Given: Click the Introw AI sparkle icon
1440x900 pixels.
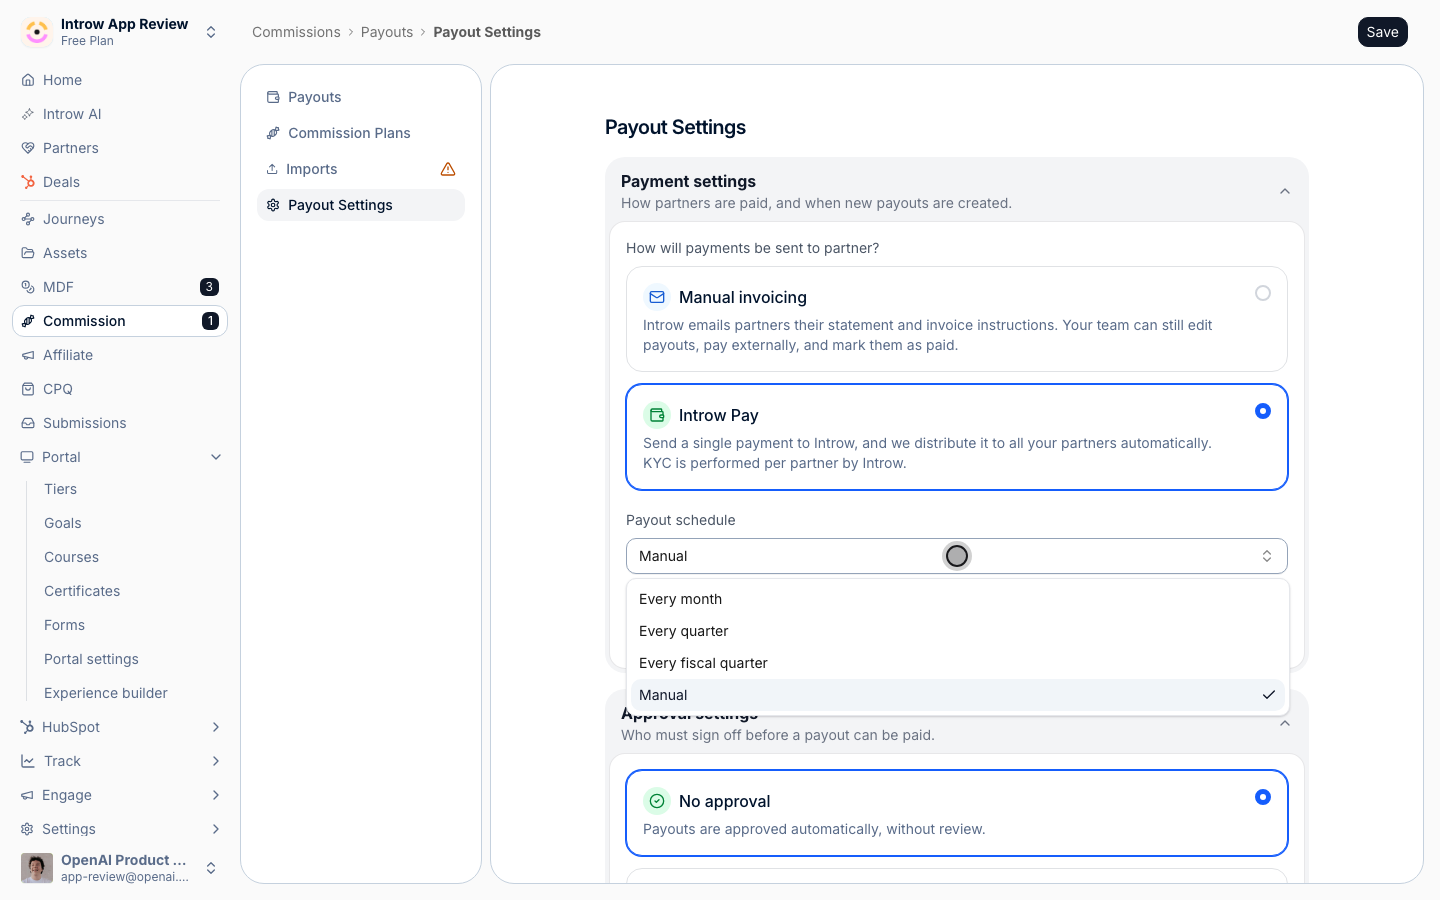Looking at the screenshot, I should coord(28,114).
